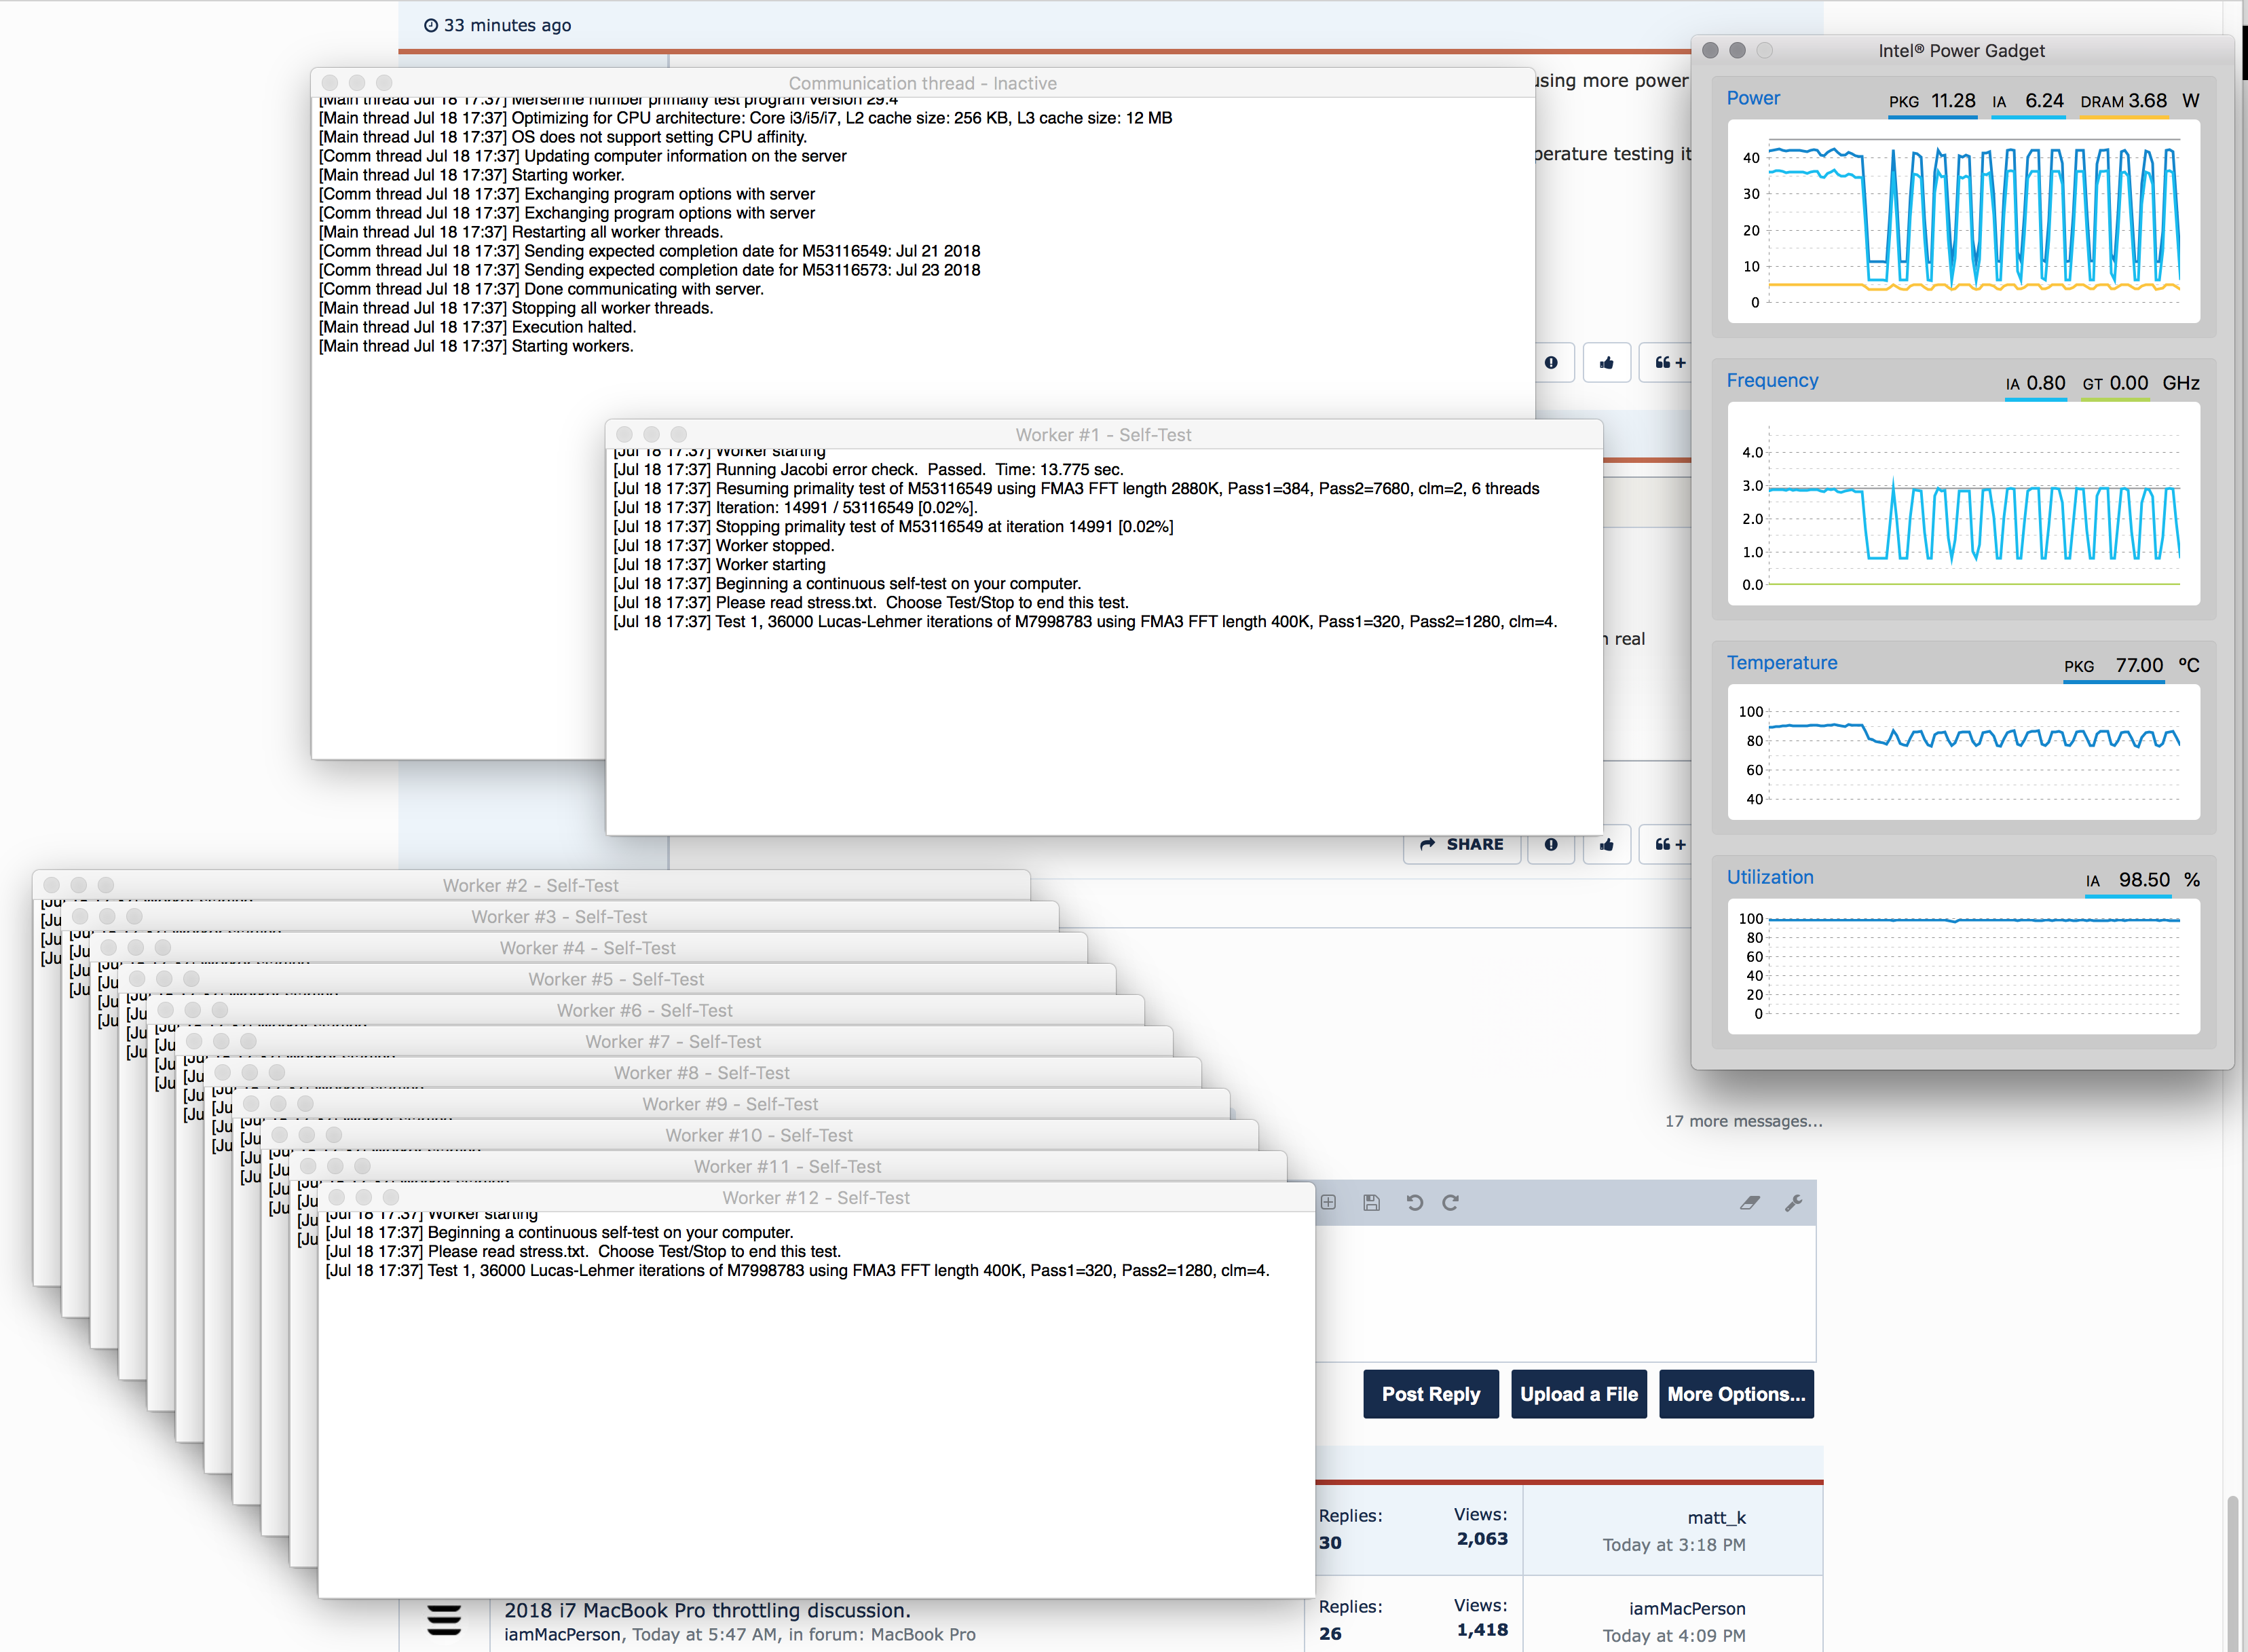Open 2018 i7 MacBook Pro throttling discussion
The height and width of the screenshot is (1652, 2248).
(707, 1610)
